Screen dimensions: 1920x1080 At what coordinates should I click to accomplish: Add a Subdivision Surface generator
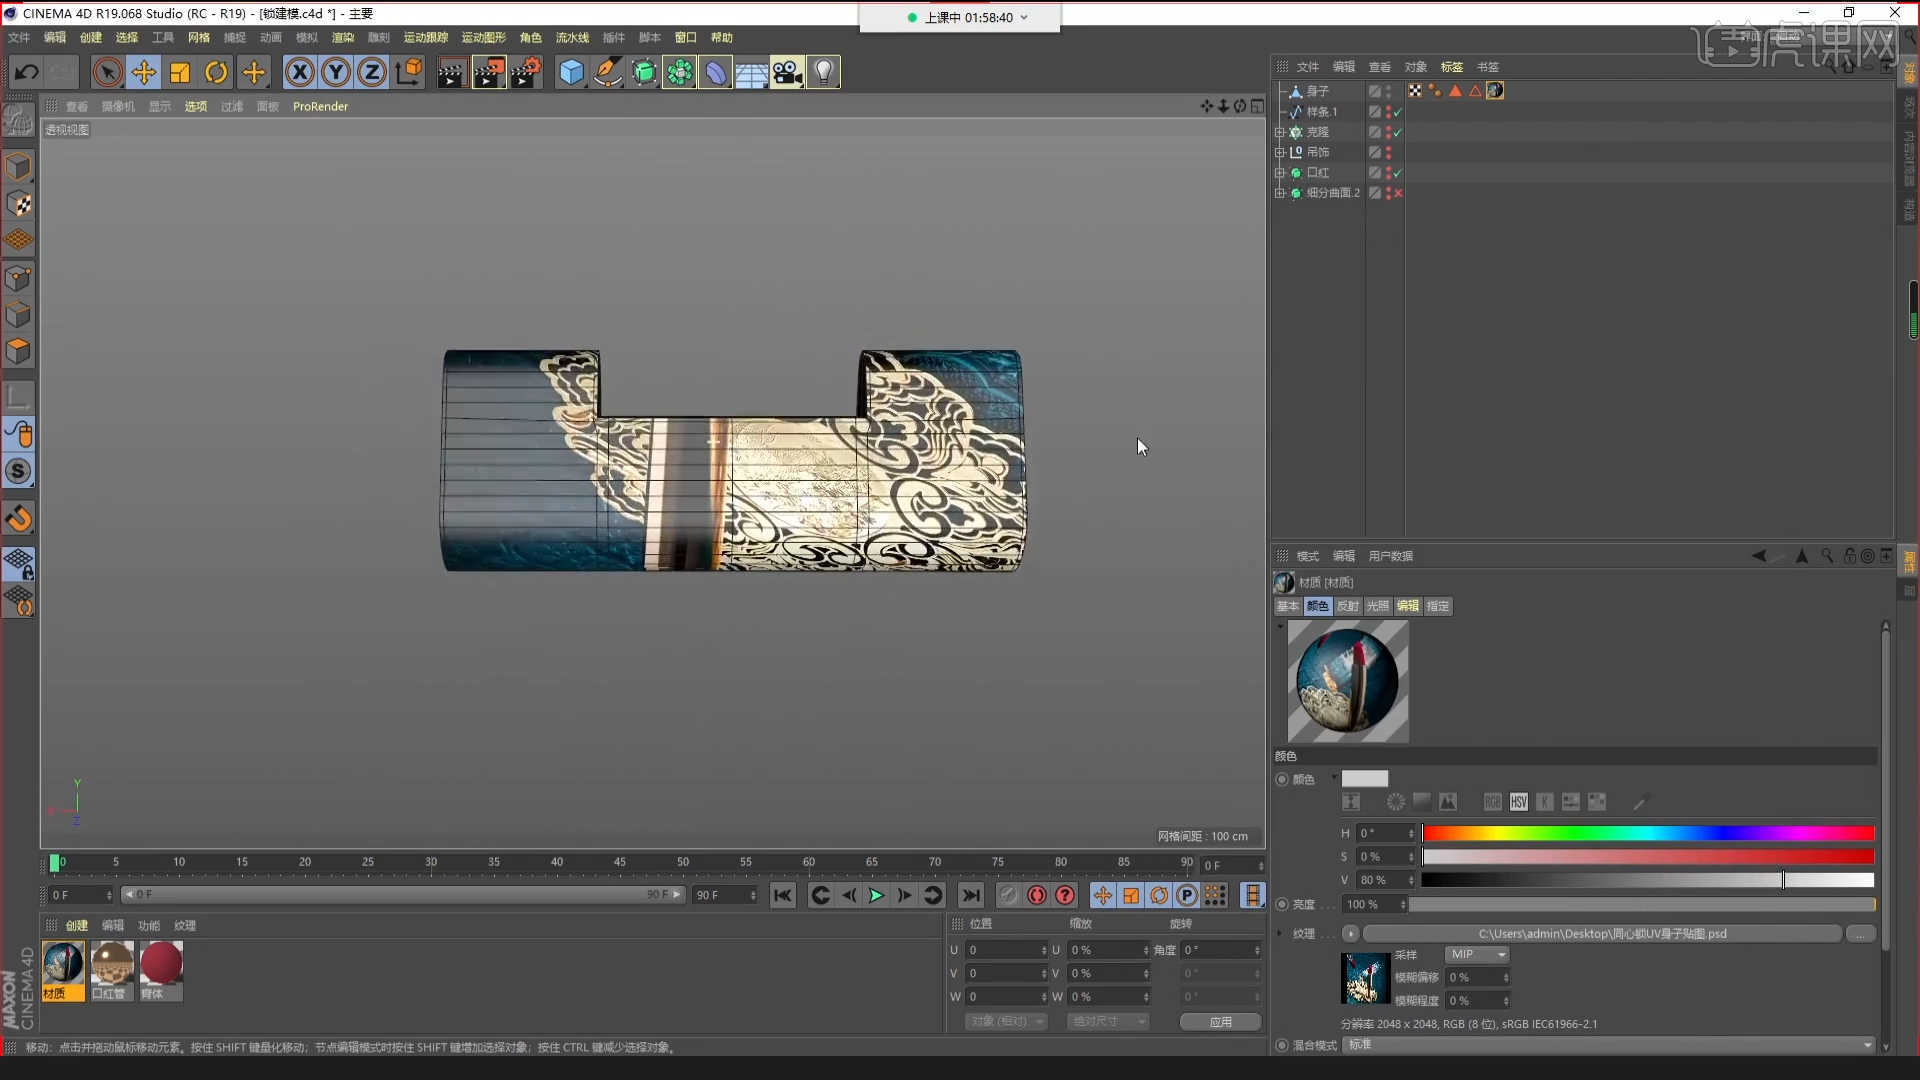(x=645, y=72)
